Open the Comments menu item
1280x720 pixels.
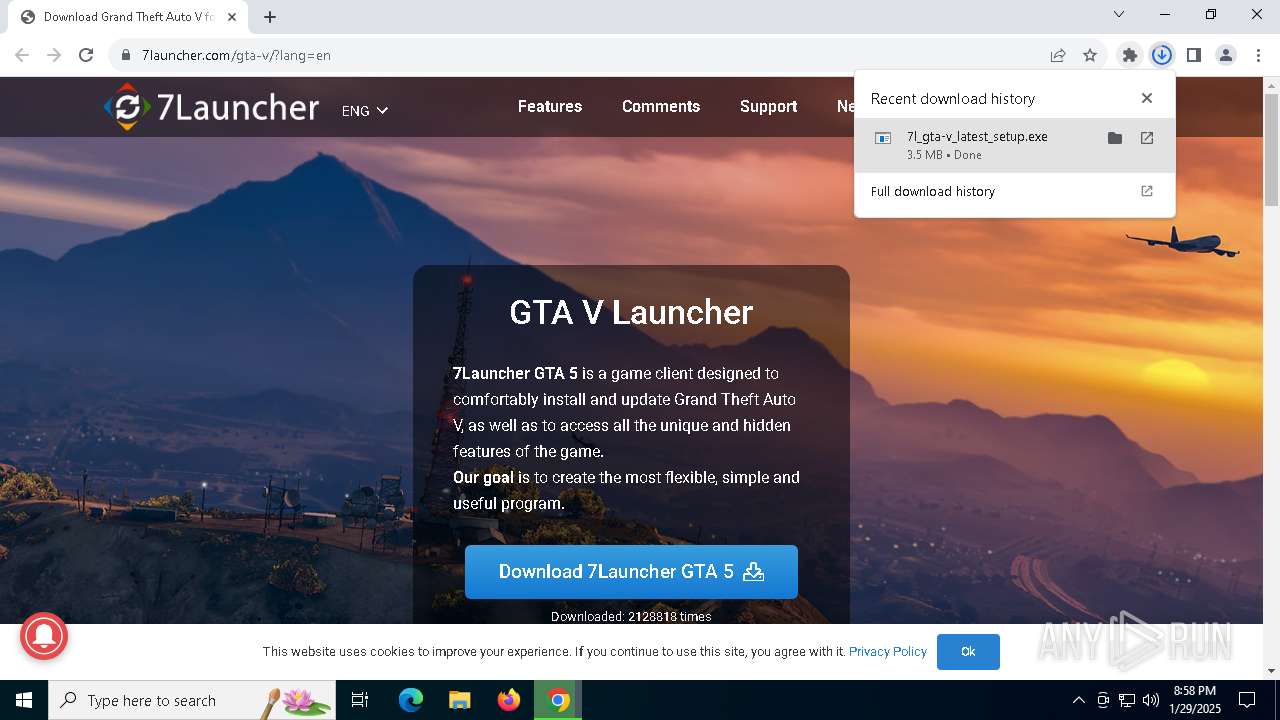tap(661, 106)
